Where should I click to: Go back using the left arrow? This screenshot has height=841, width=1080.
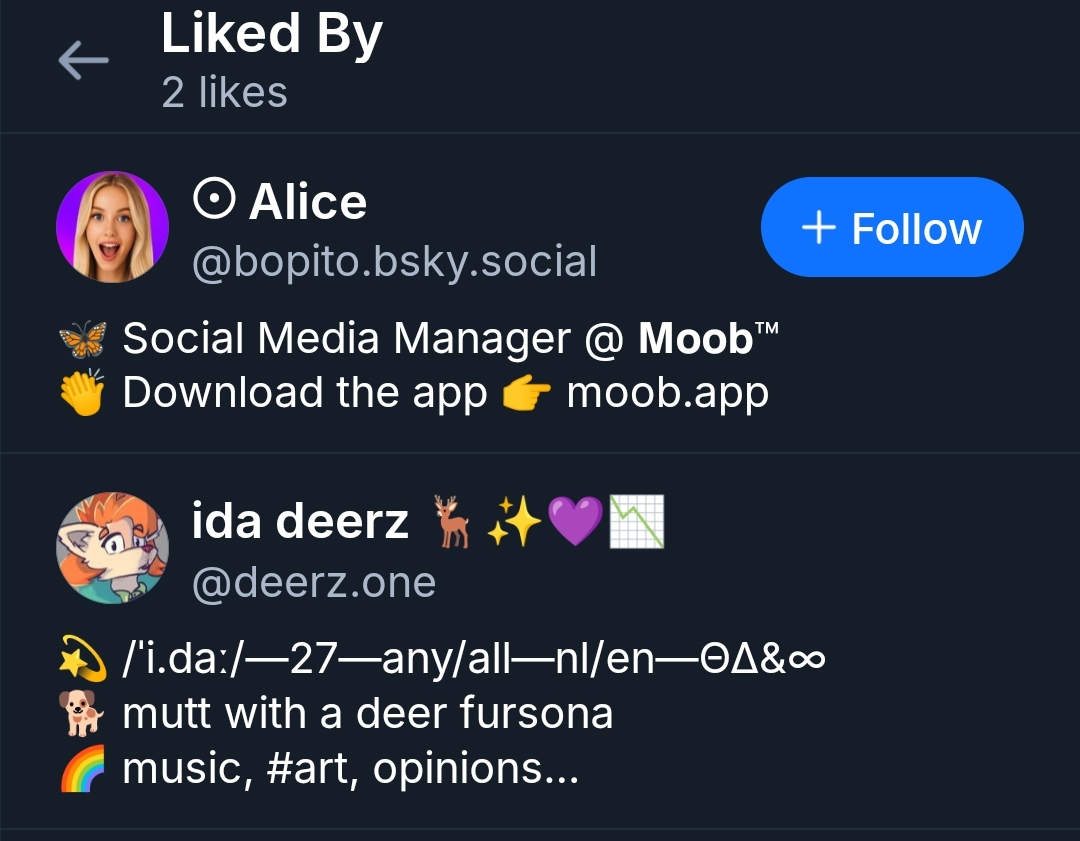pyautogui.click(x=83, y=61)
